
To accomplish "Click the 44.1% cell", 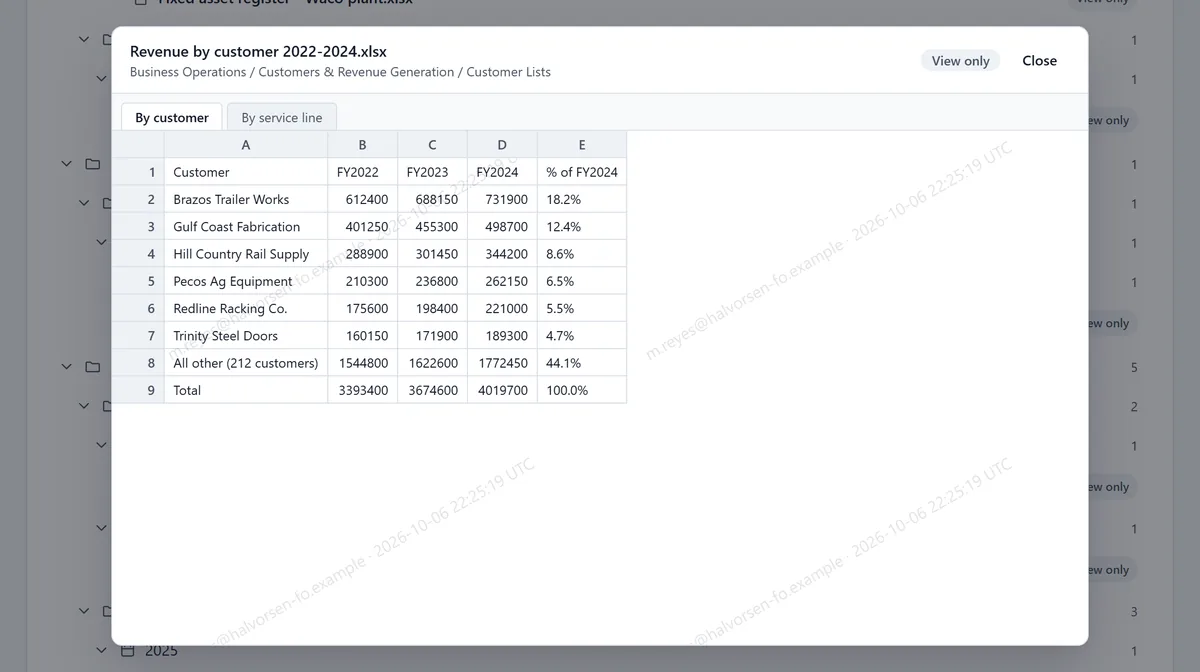I will (x=582, y=363).
